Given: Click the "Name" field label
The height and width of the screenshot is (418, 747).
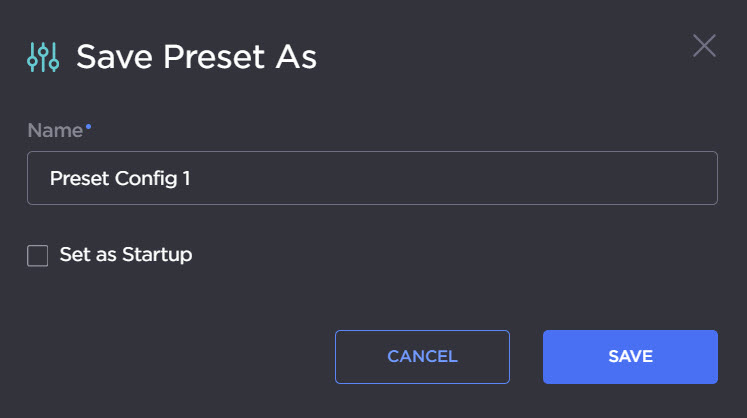Looking at the screenshot, I should (54, 131).
